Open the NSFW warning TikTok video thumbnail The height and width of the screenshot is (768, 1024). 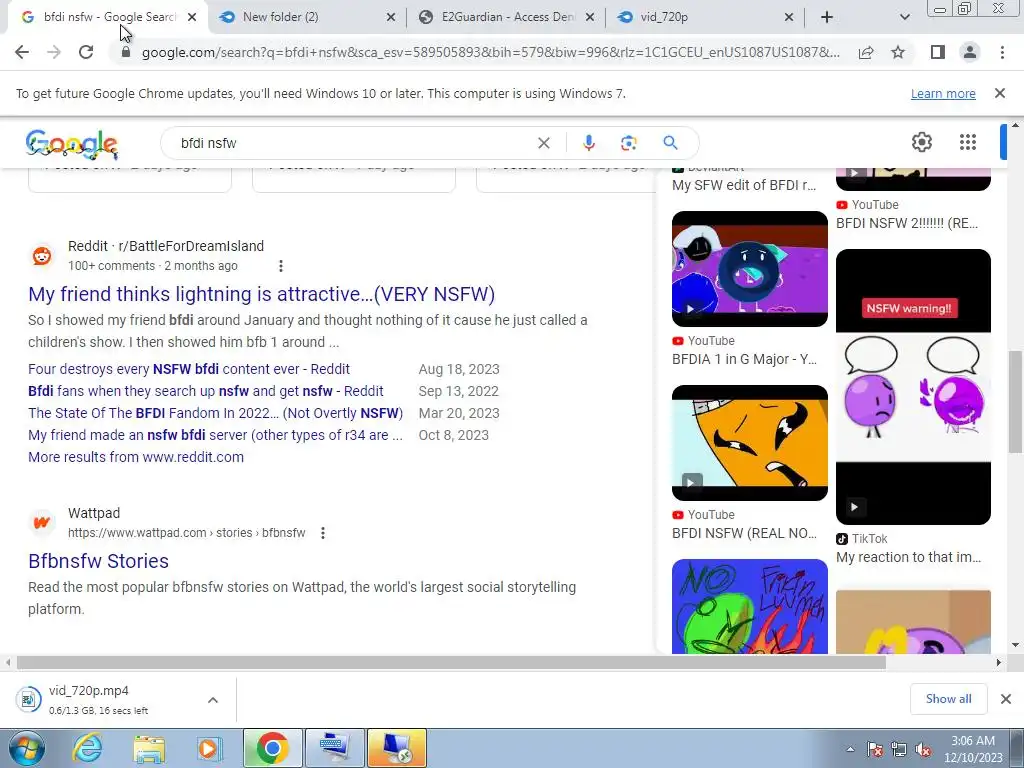click(x=913, y=387)
